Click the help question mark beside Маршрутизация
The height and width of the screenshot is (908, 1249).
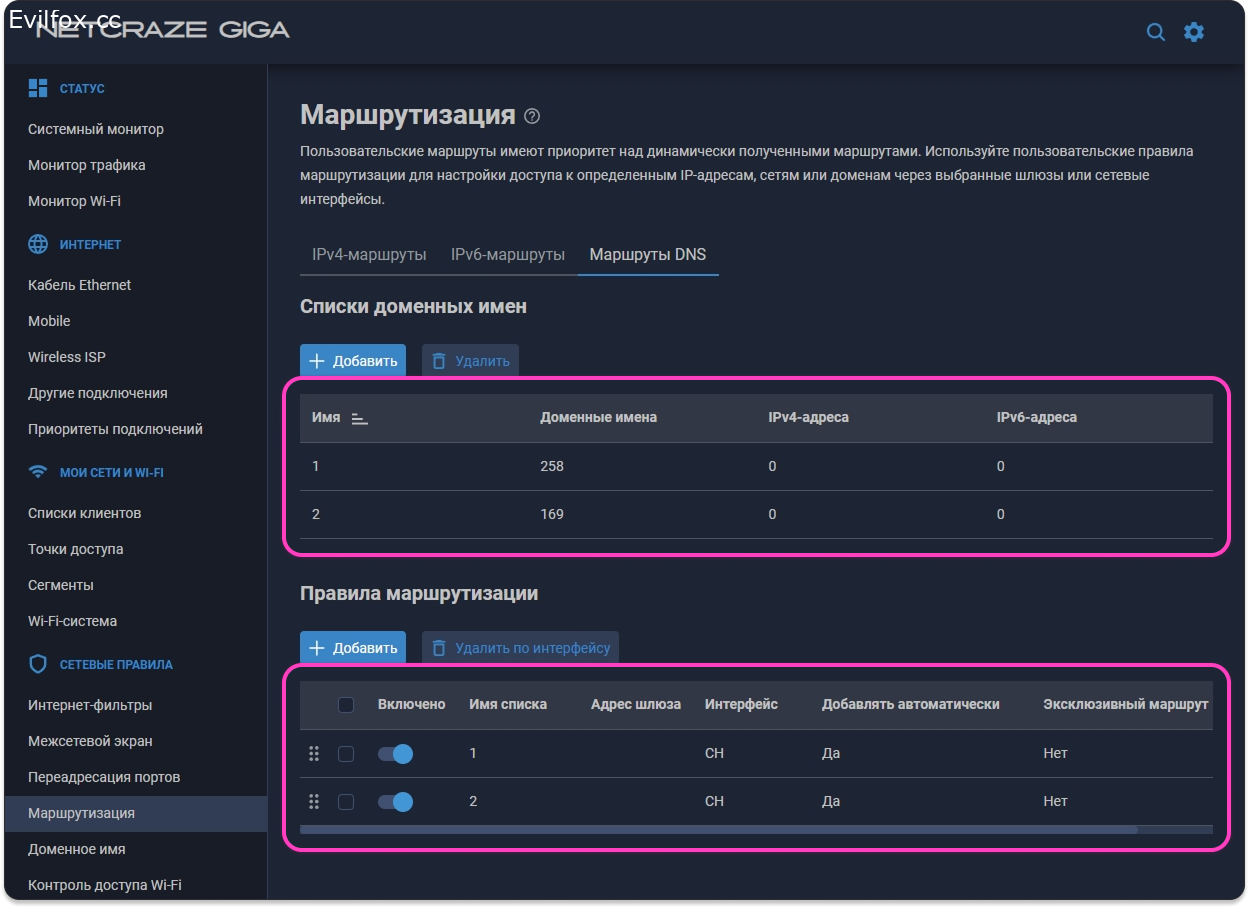[532, 116]
